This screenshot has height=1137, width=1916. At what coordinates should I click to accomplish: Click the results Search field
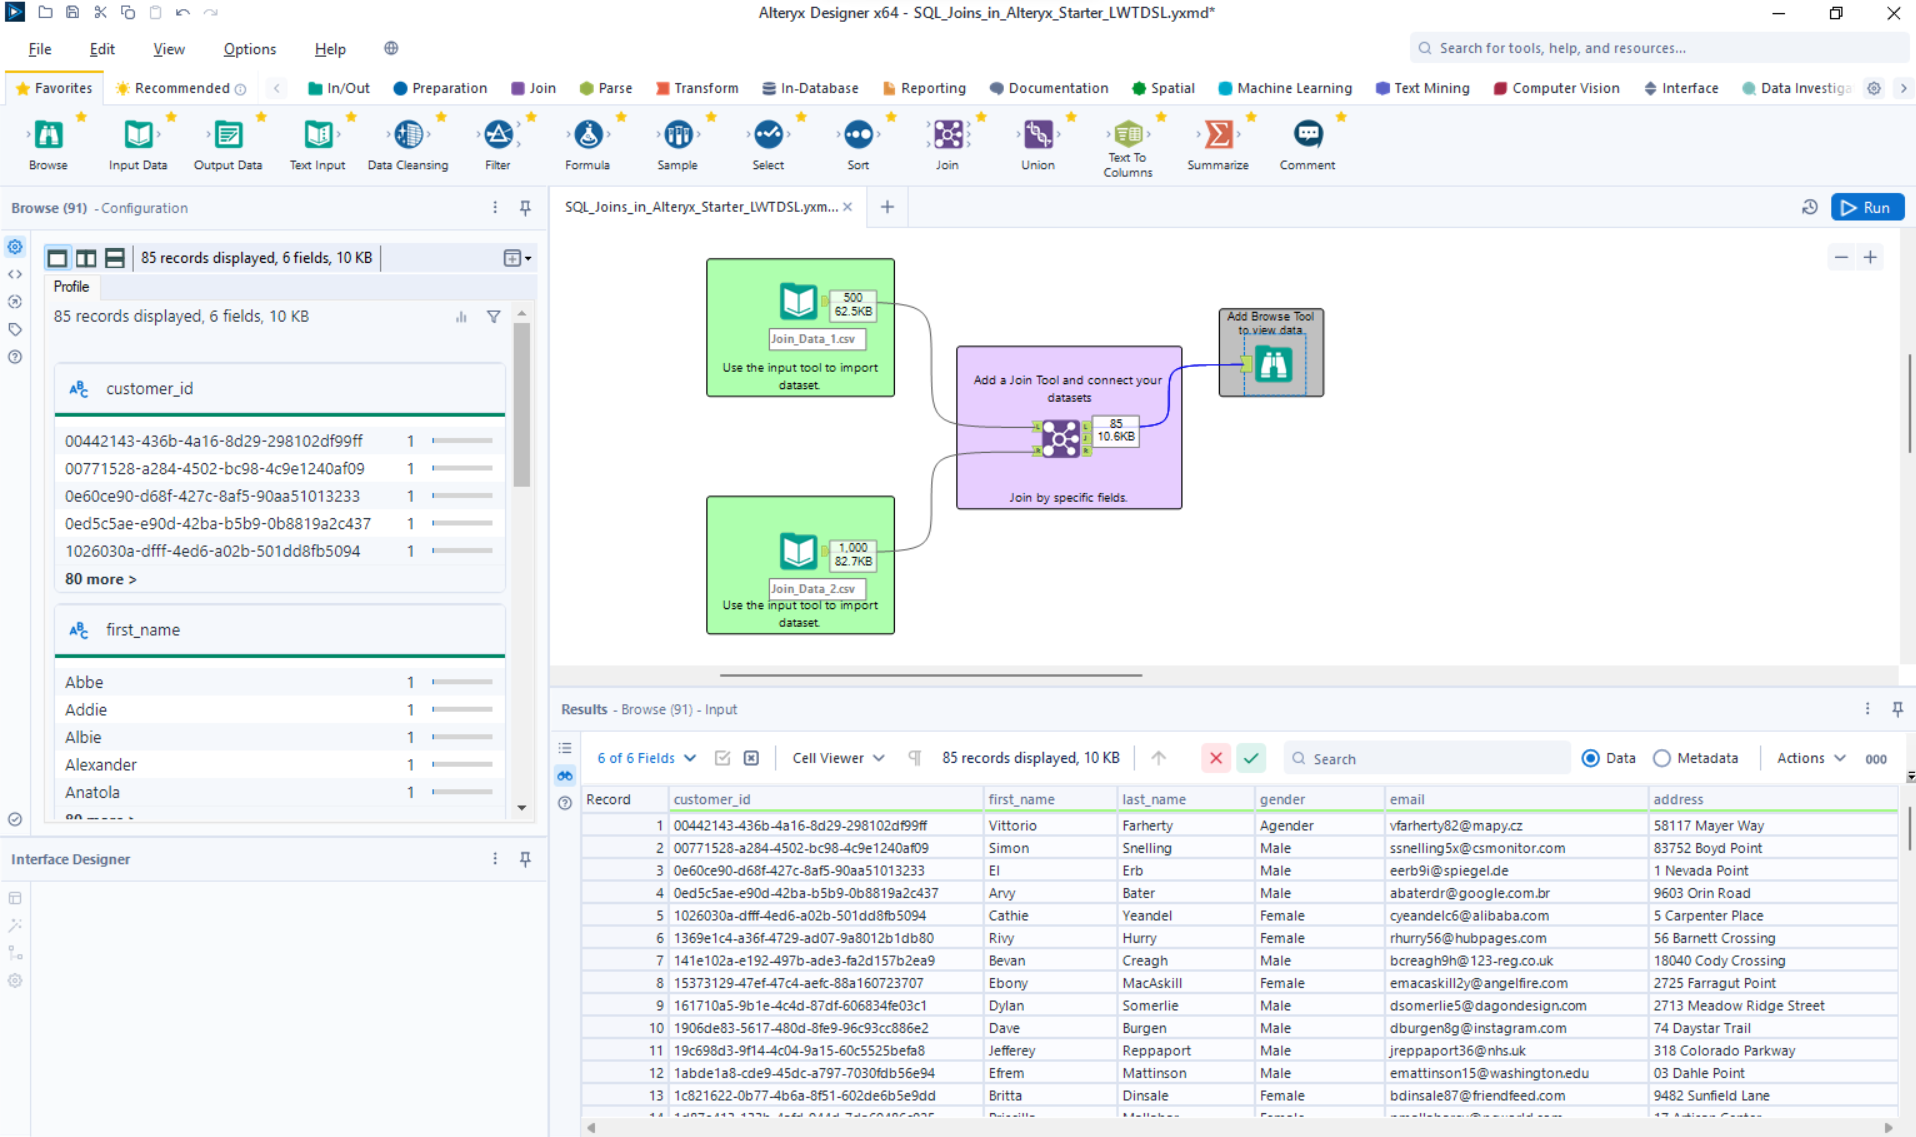tap(1430, 759)
